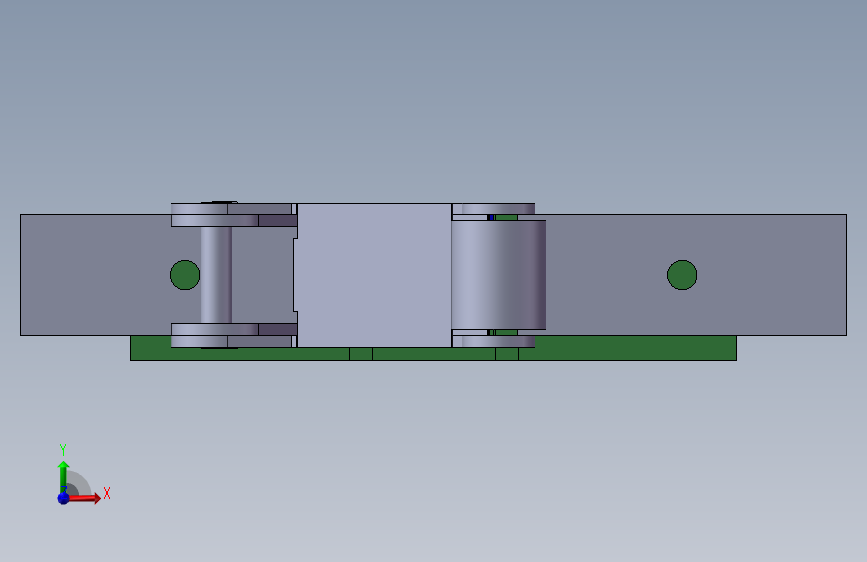The image size is (867, 562).
Task: Select the thin vertical pin on the left
Action: coord(216,275)
